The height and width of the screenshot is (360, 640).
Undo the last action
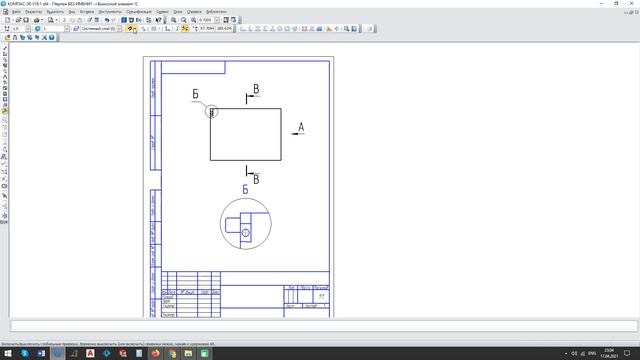(107, 20)
